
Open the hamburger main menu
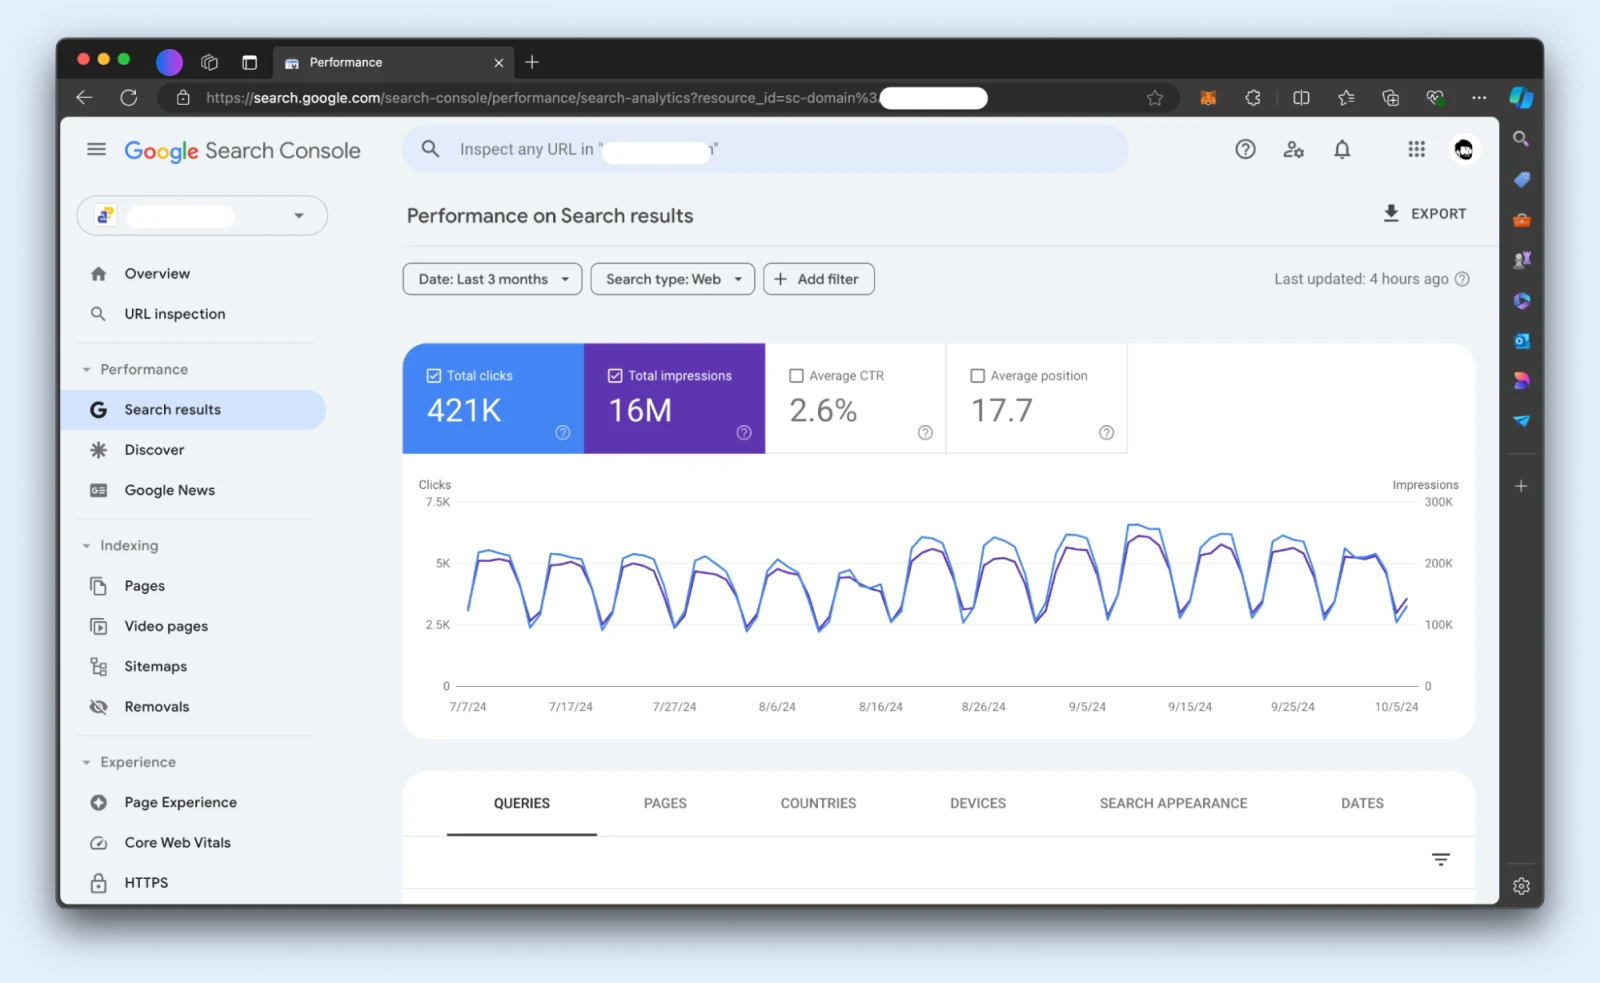click(x=96, y=149)
